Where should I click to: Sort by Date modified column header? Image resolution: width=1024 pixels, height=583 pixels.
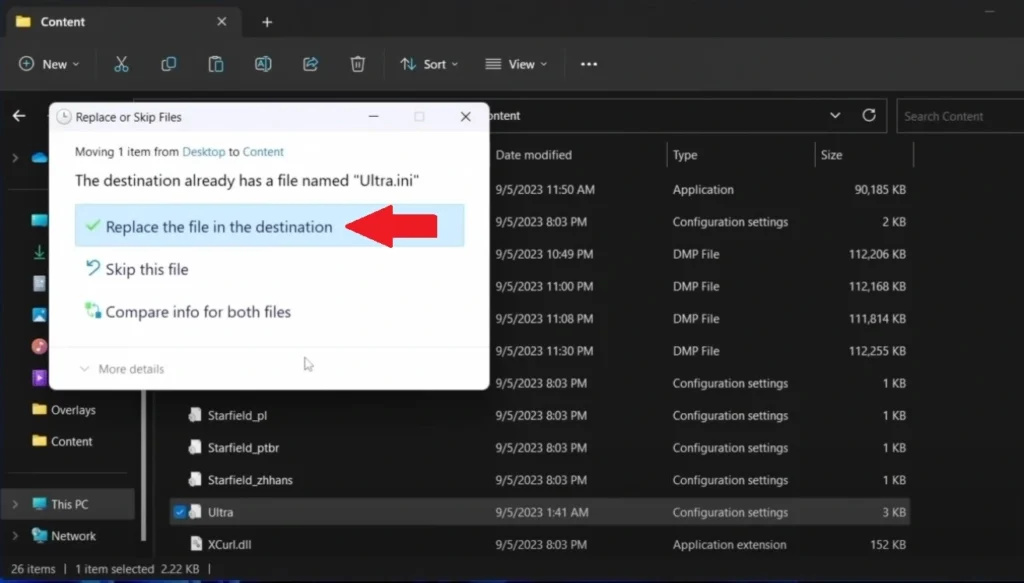pos(534,155)
